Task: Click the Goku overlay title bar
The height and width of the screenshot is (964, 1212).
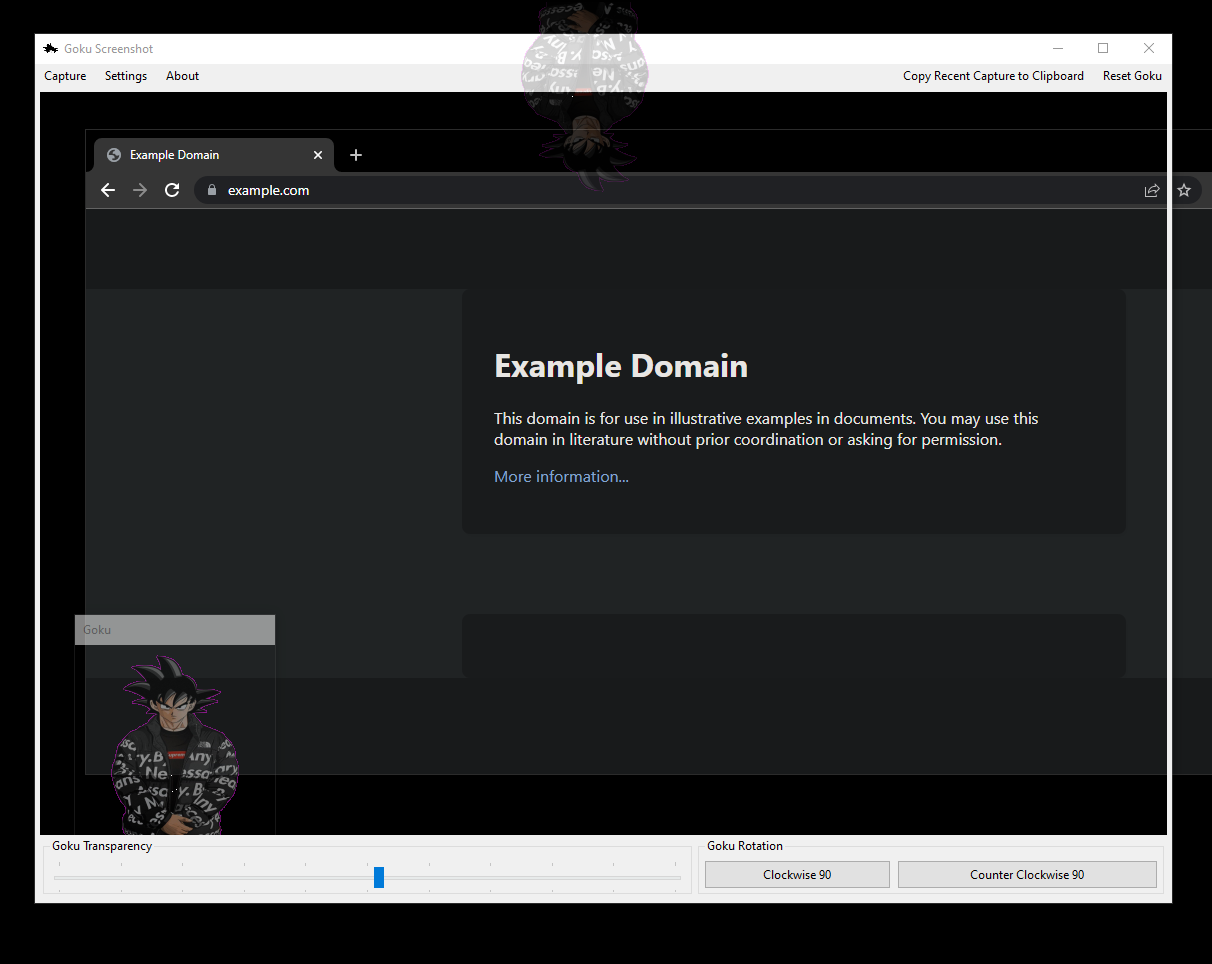Action: pyautogui.click(x=175, y=630)
